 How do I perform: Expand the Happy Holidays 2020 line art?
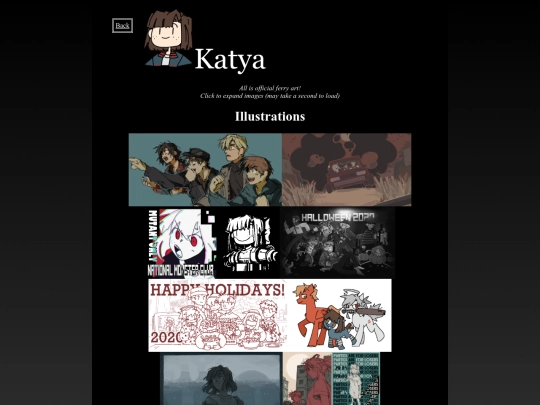coord(218,315)
